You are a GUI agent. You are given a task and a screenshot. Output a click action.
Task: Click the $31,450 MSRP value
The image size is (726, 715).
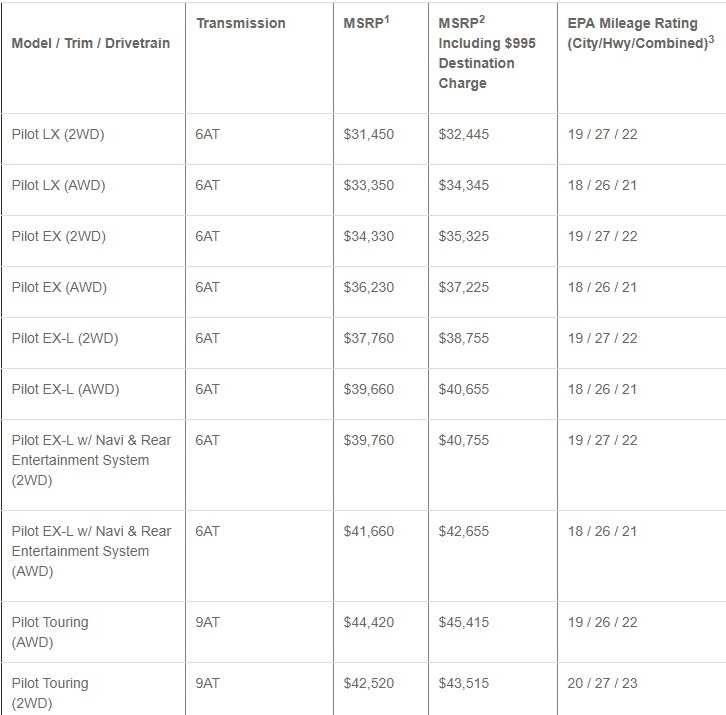(x=368, y=134)
